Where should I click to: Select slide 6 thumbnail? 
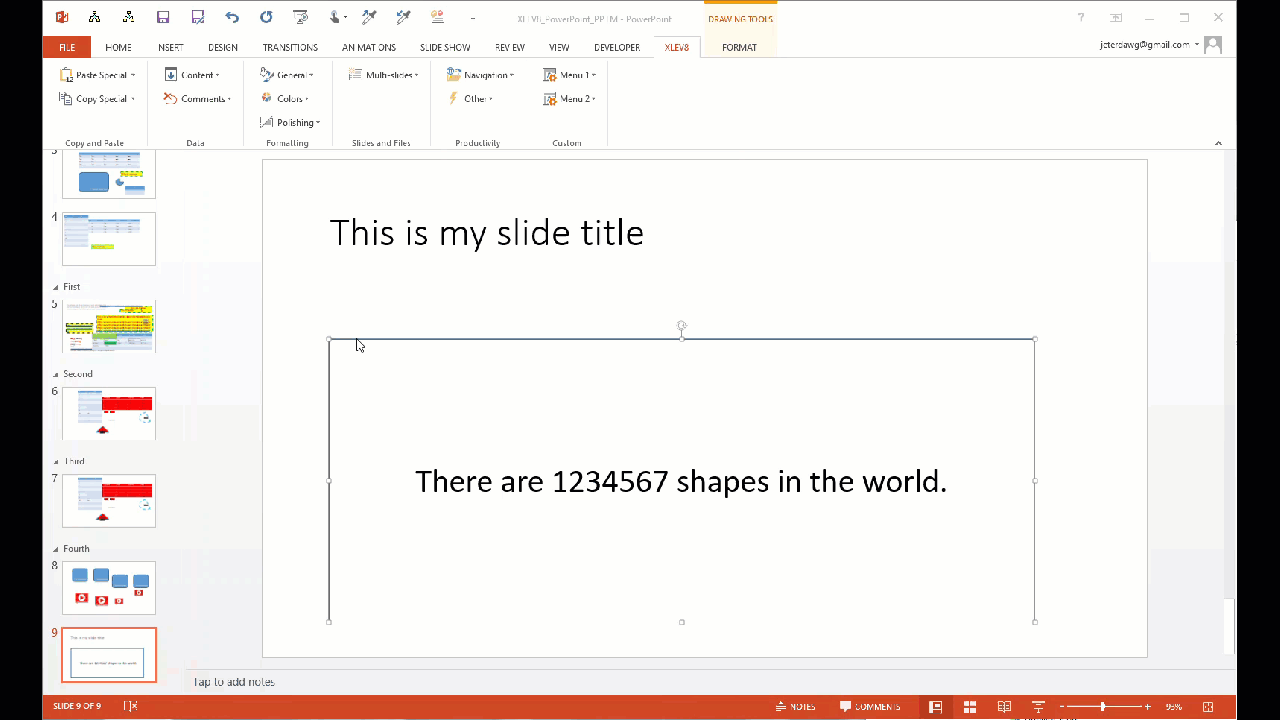pos(109,413)
